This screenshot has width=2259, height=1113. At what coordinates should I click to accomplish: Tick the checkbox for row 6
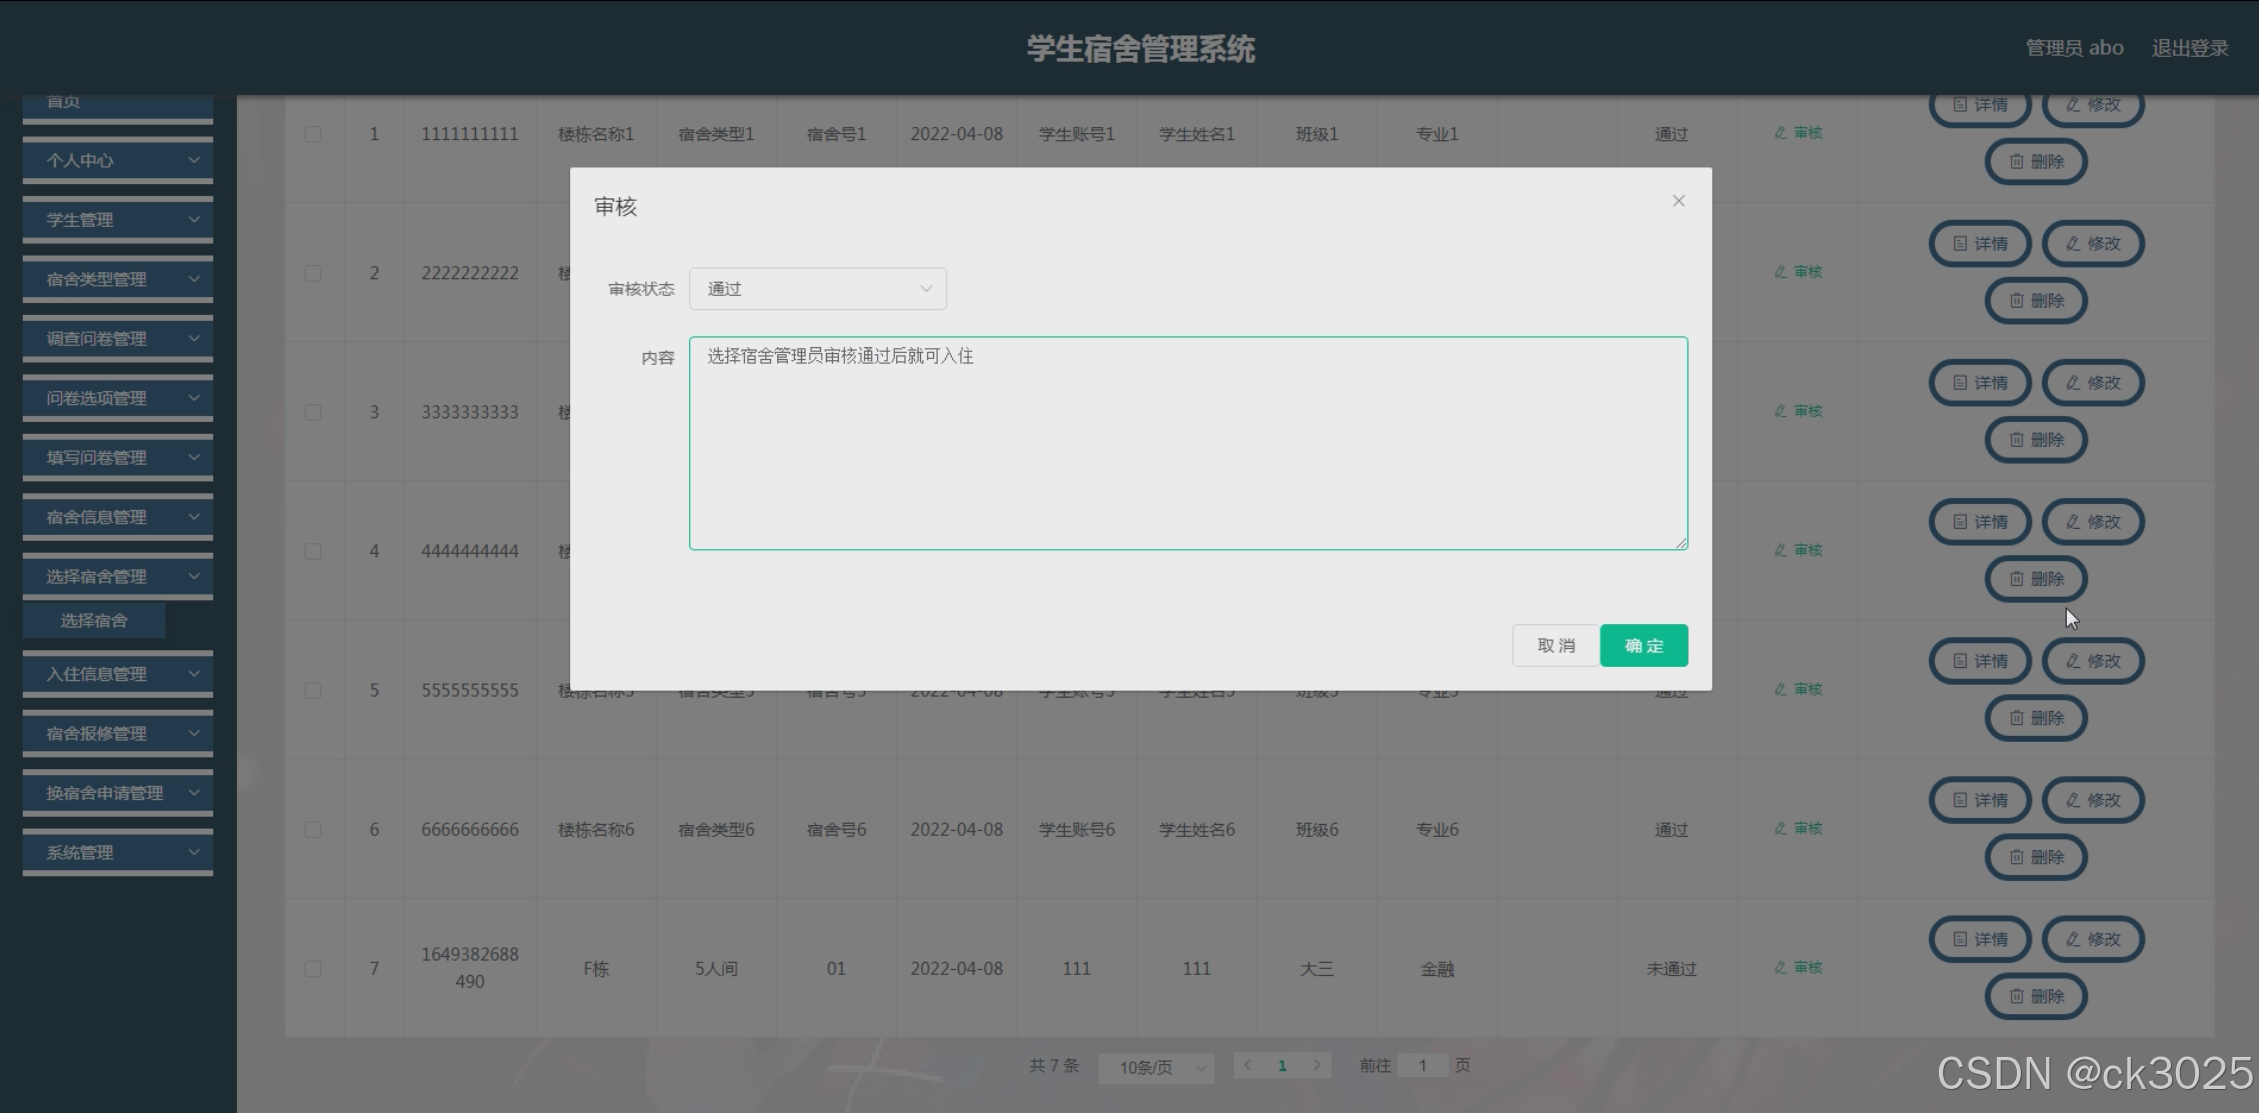[x=313, y=830]
